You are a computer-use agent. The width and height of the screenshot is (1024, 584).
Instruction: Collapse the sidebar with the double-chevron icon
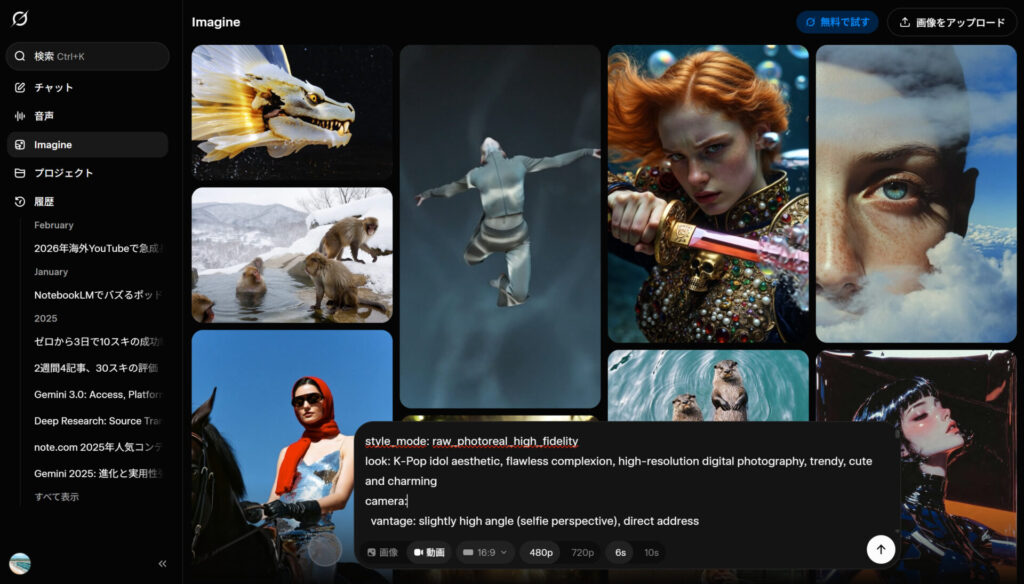[162, 564]
